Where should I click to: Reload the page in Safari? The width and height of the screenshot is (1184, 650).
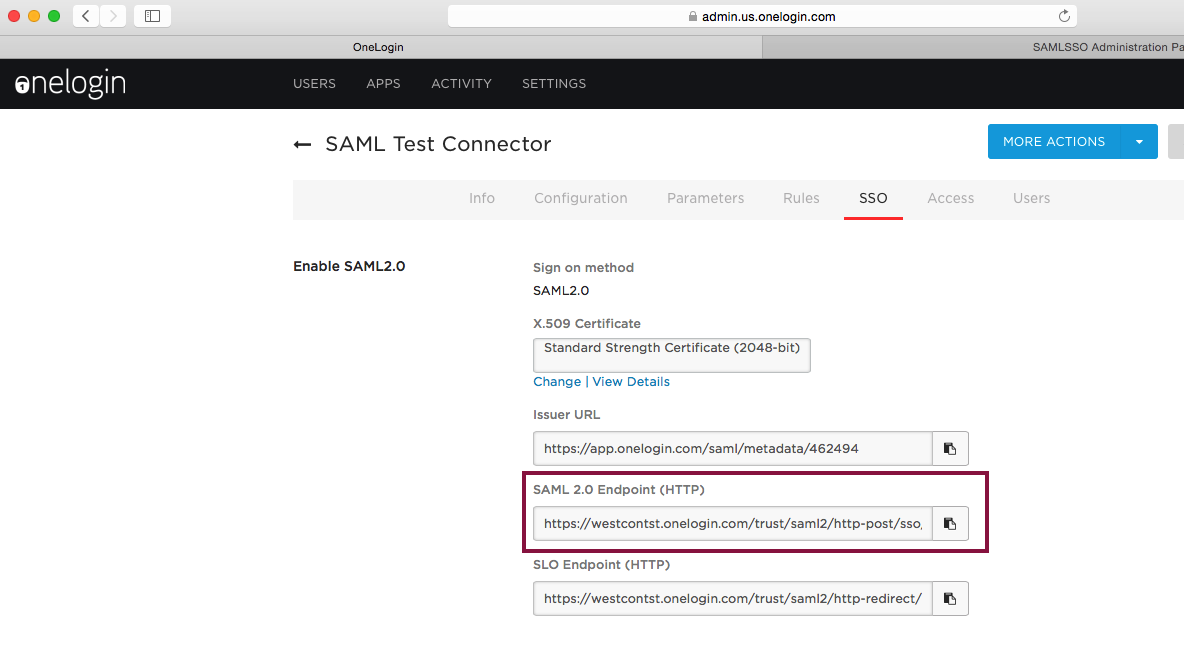(x=1064, y=16)
